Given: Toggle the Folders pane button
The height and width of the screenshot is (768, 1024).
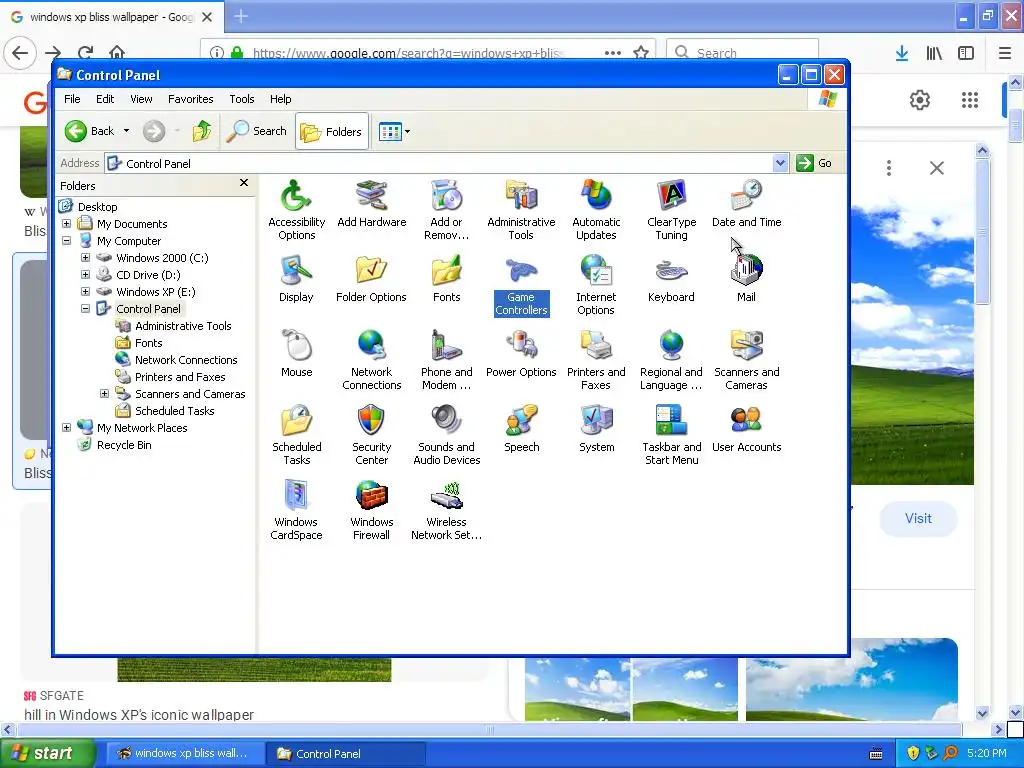Looking at the screenshot, I should [x=332, y=131].
